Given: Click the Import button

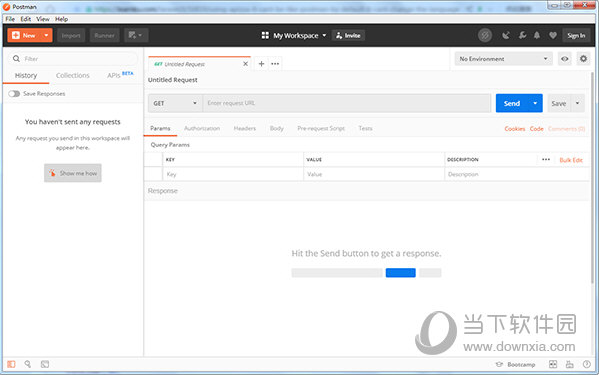Looking at the screenshot, I should [71, 36].
